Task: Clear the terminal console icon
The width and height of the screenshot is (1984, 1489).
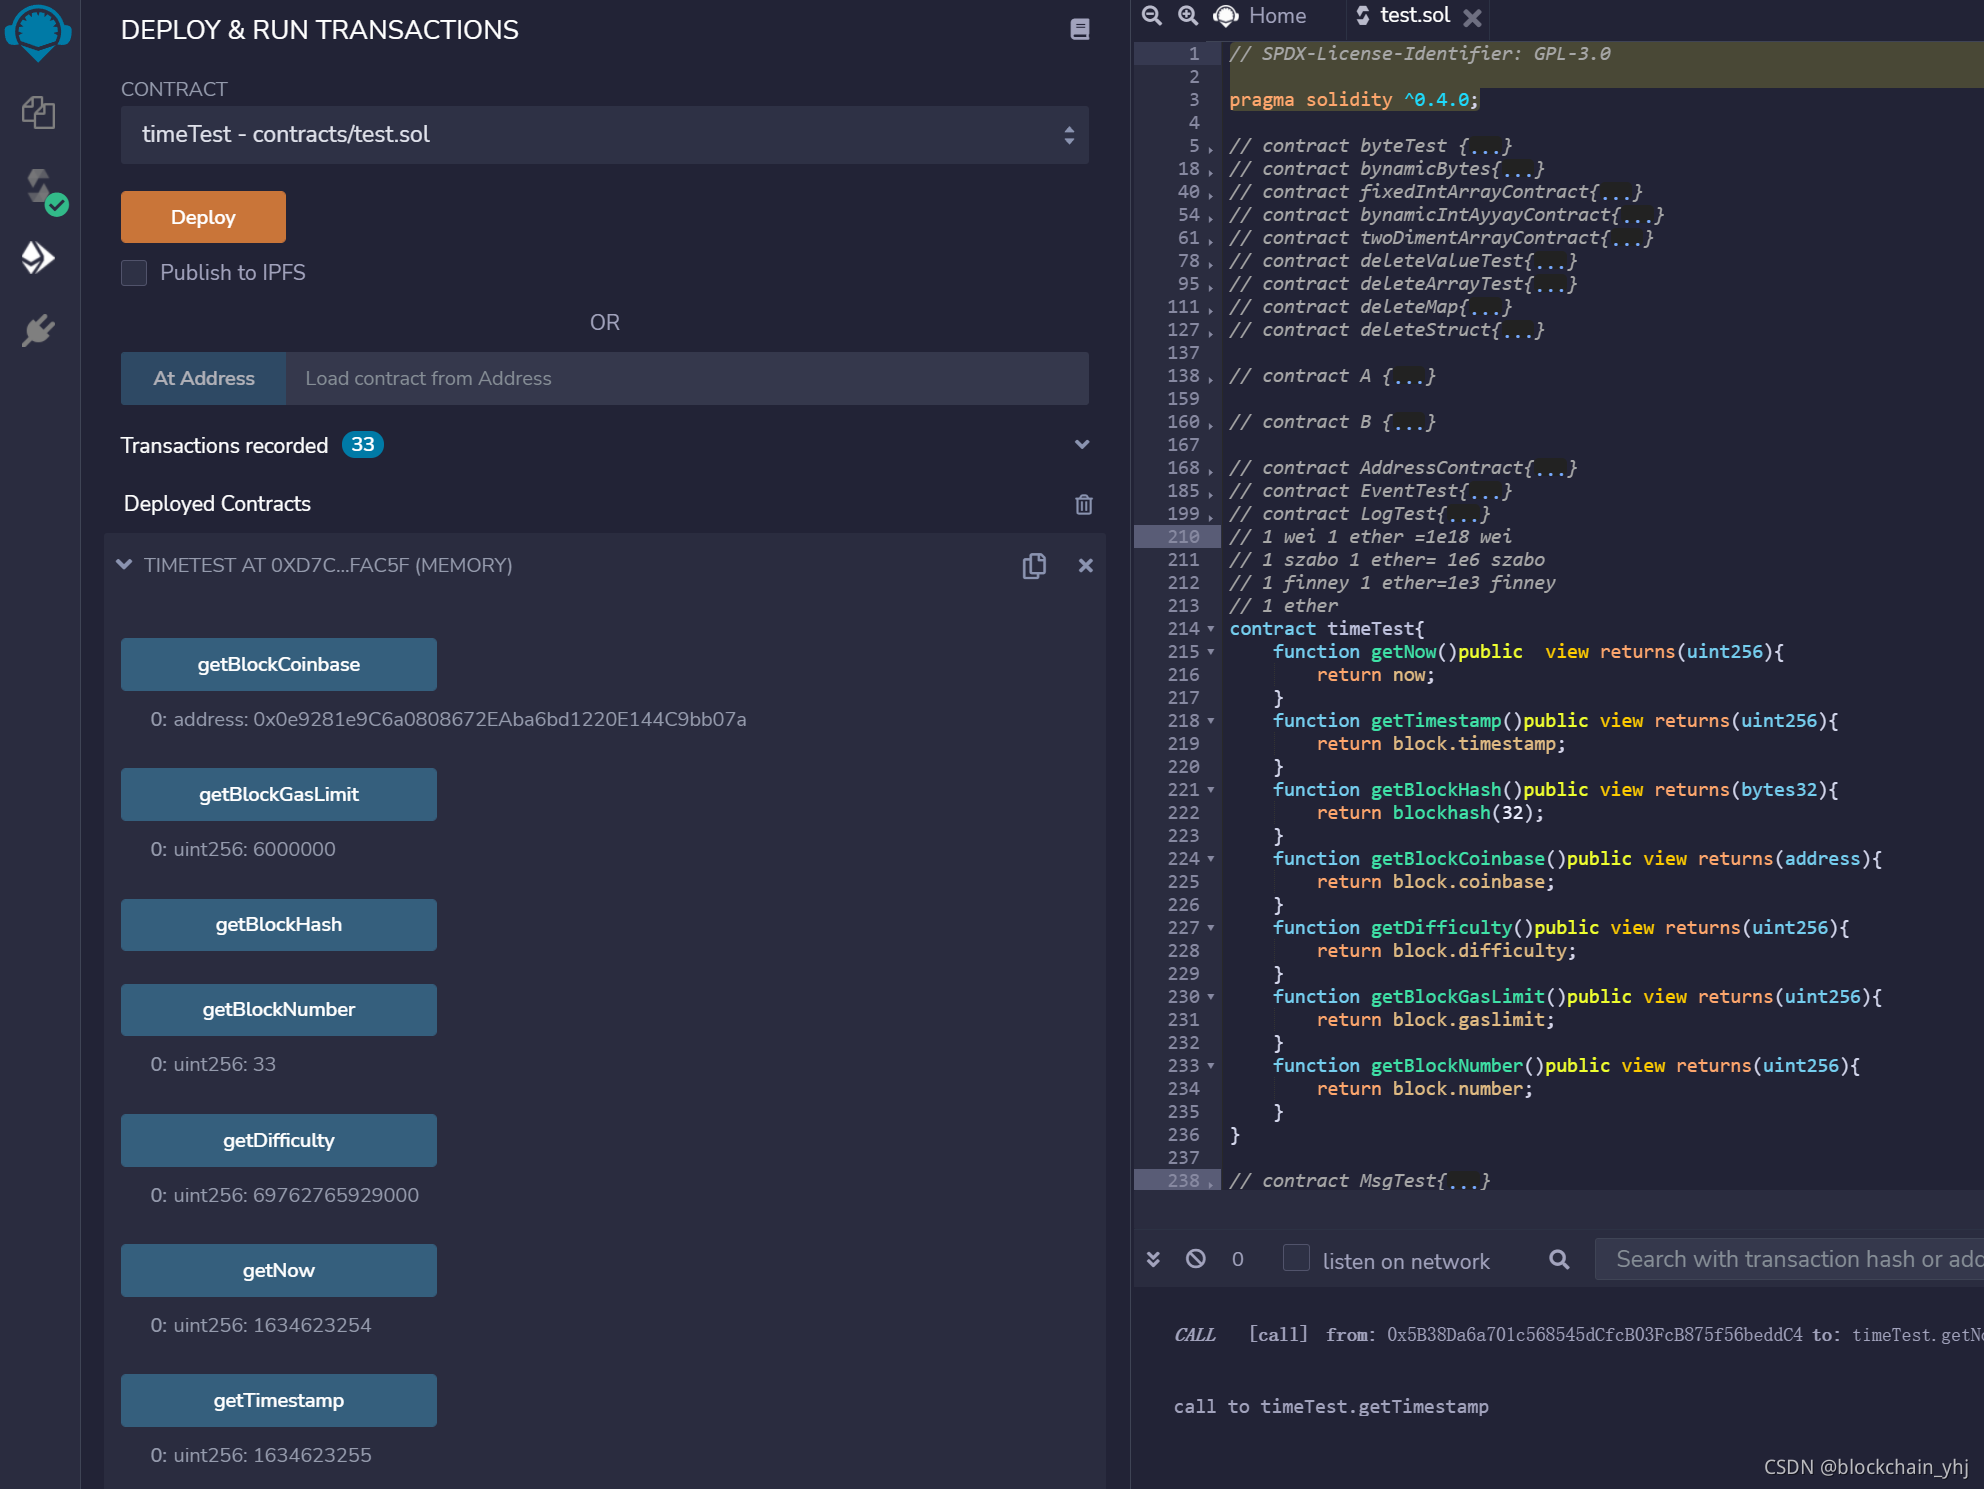Action: click(x=1195, y=1259)
